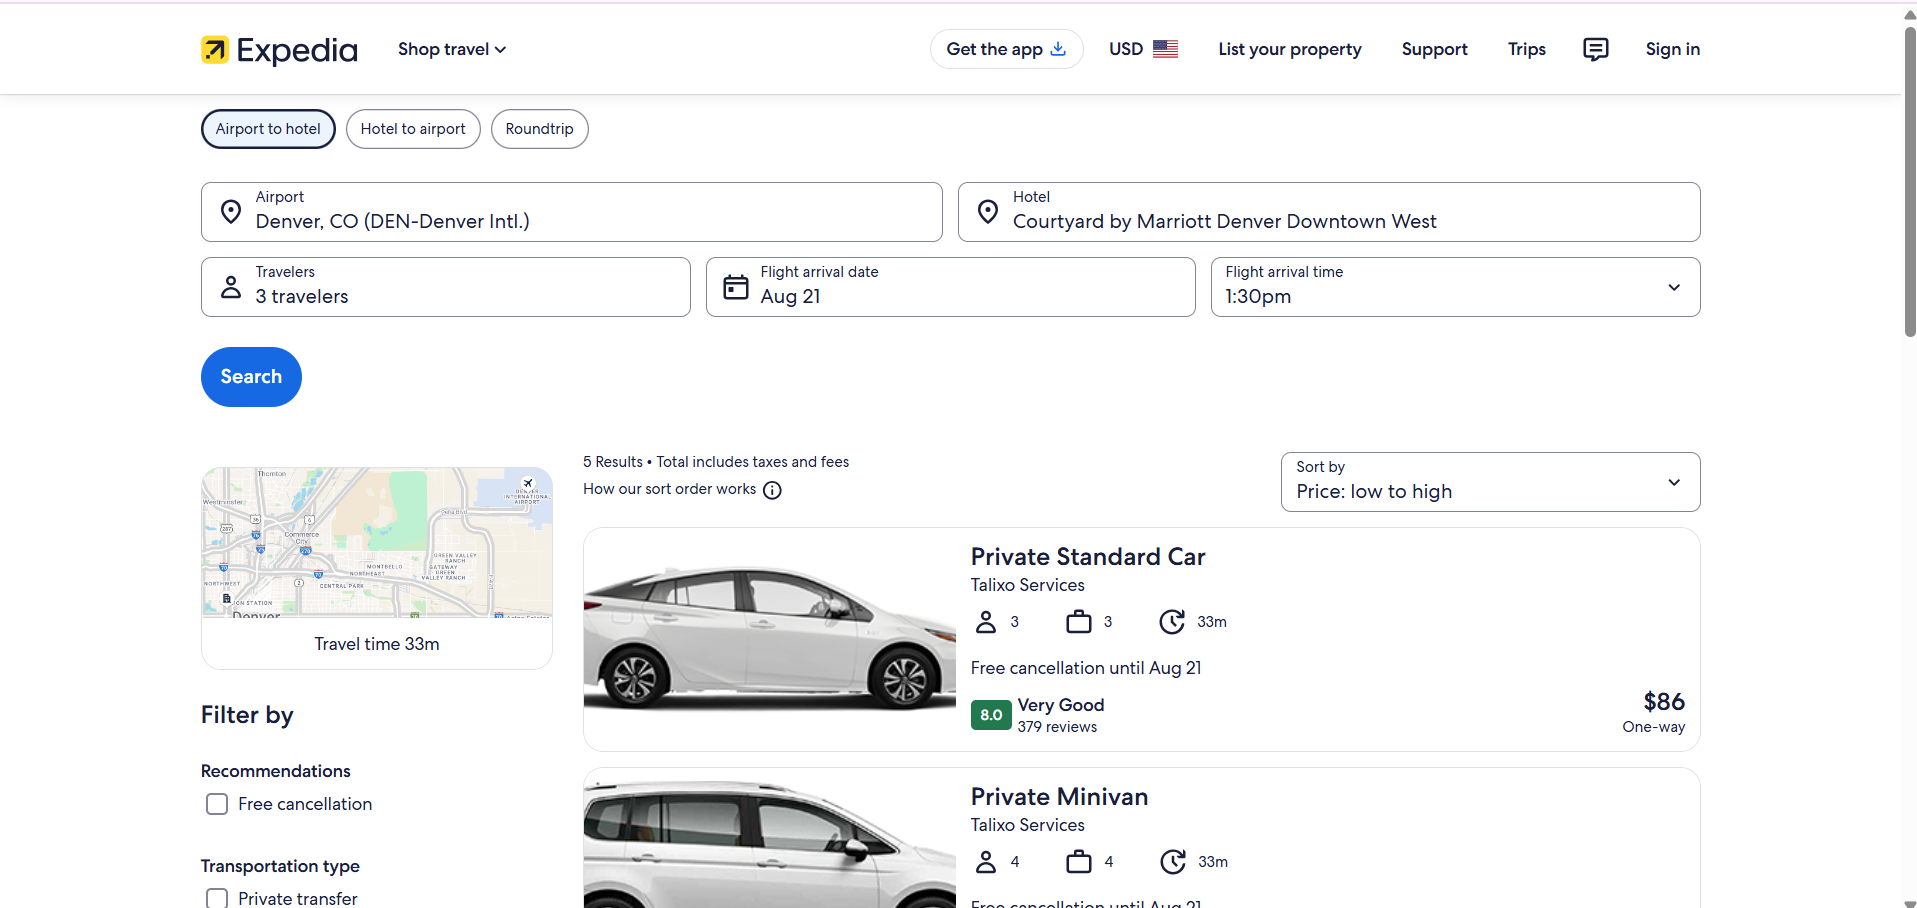Open Flight arrival date picker
The image size is (1917, 908).
(950, 287)
